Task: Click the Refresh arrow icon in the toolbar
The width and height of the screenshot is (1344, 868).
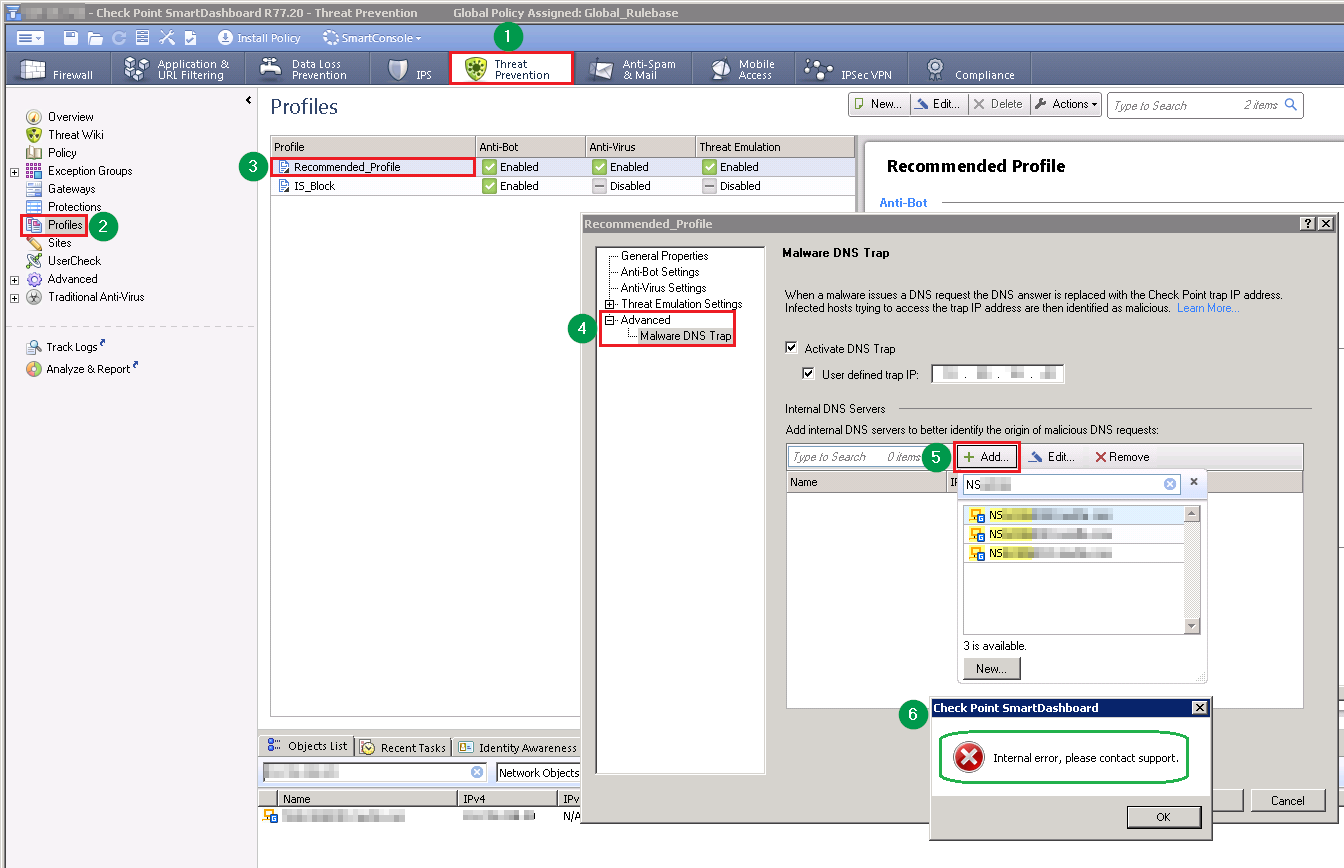Action: pyautogui.click(x=119, y=38)
